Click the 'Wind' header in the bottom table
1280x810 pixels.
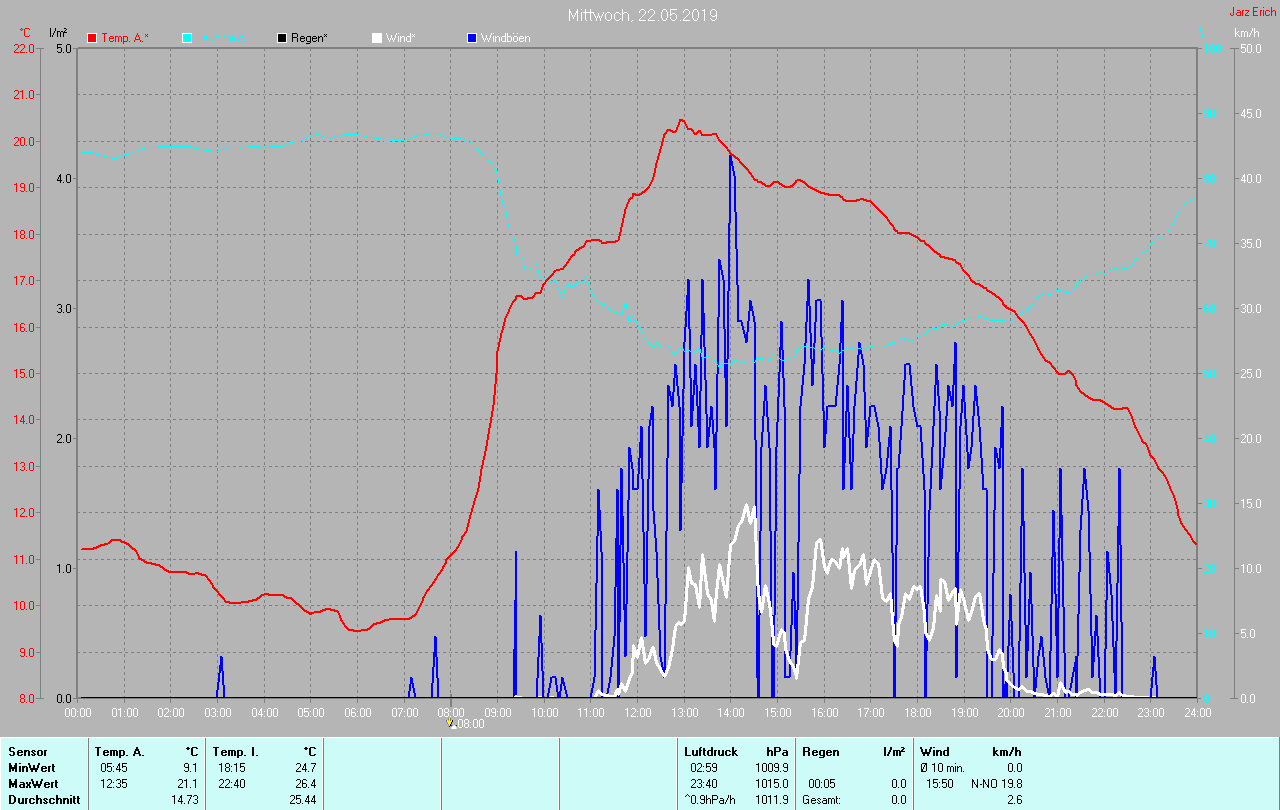935,752
